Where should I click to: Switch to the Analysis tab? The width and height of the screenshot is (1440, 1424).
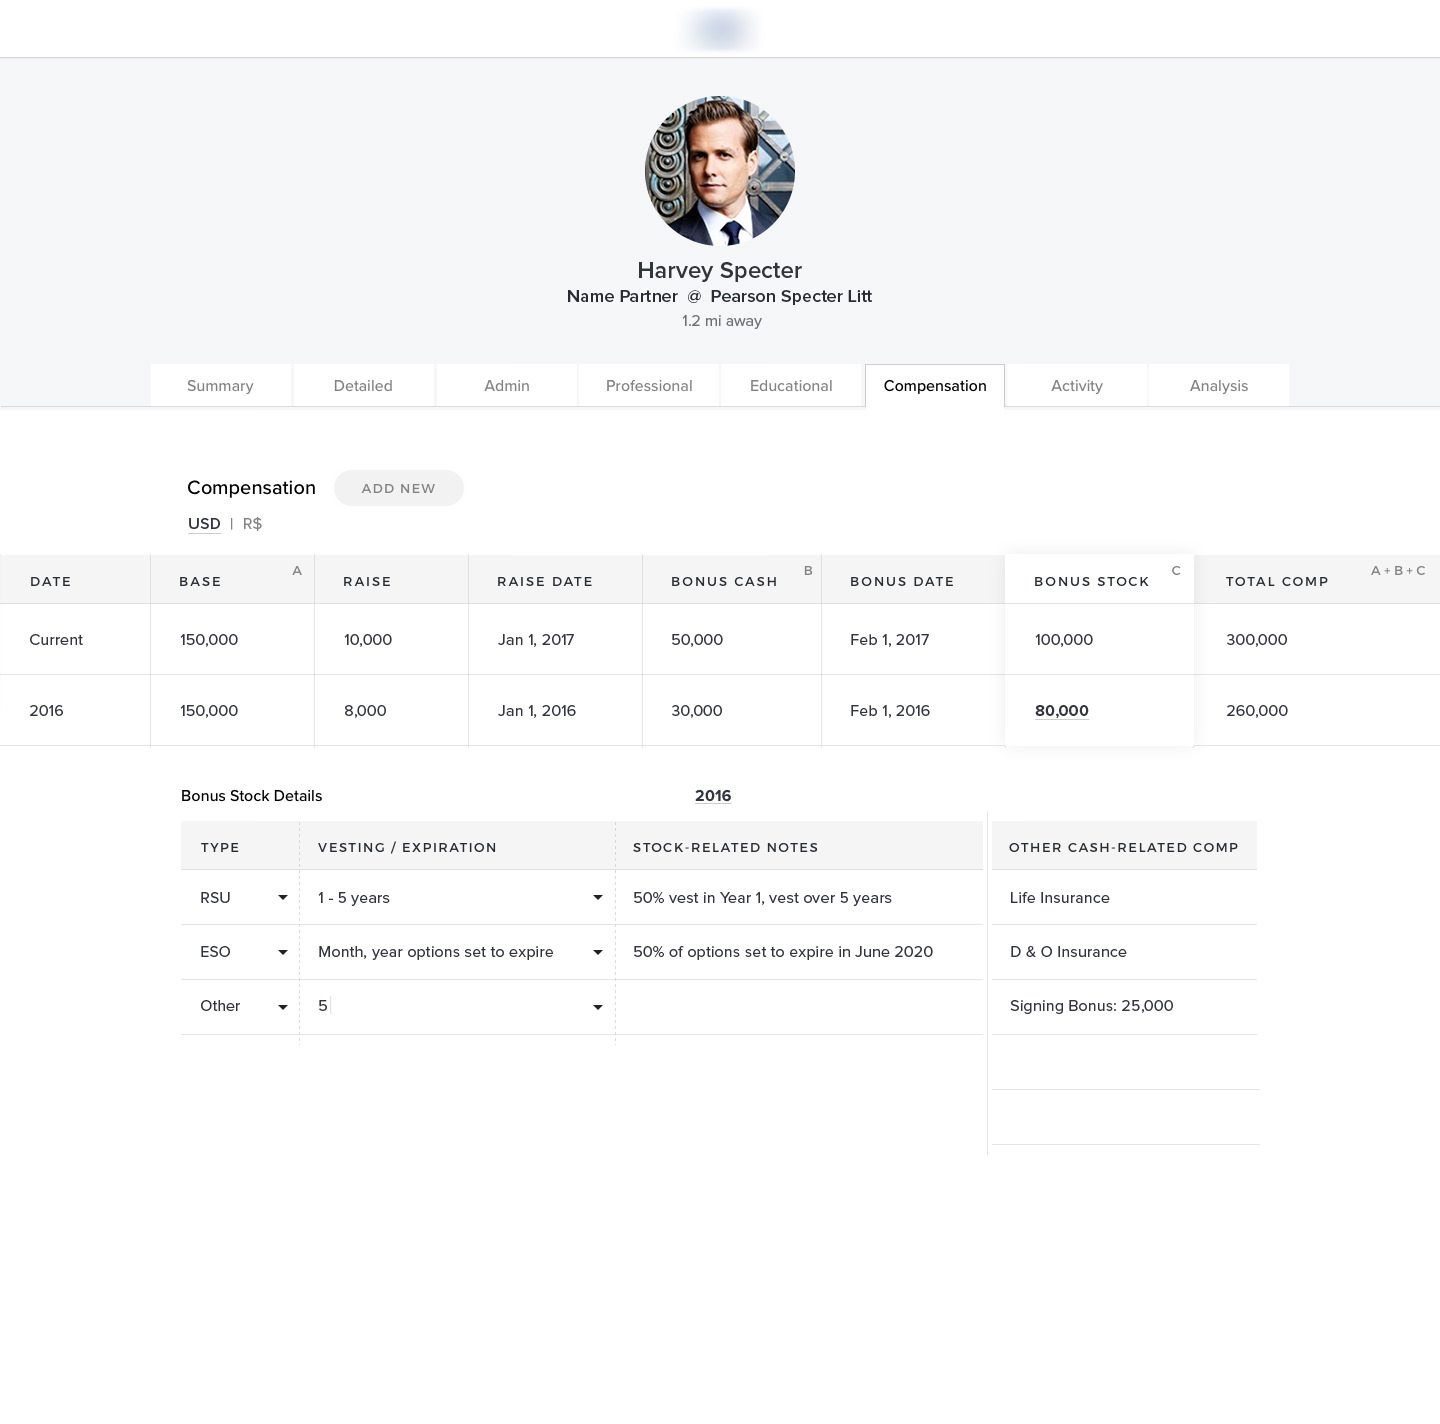1219,386
